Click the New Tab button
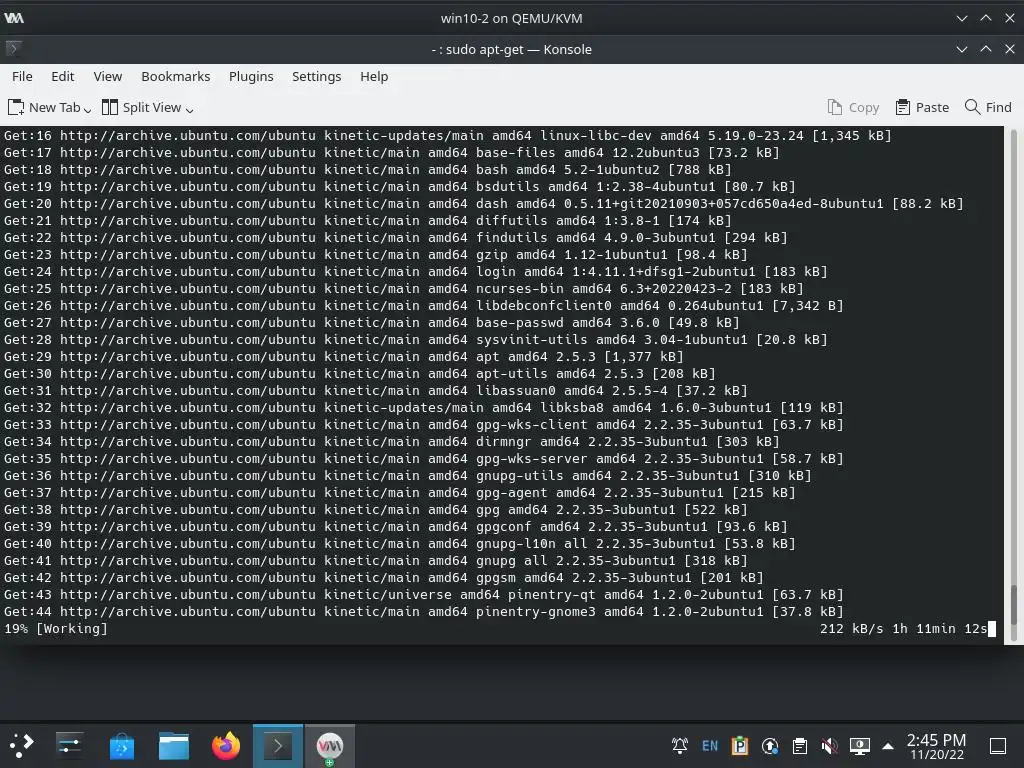 (44, 107)
